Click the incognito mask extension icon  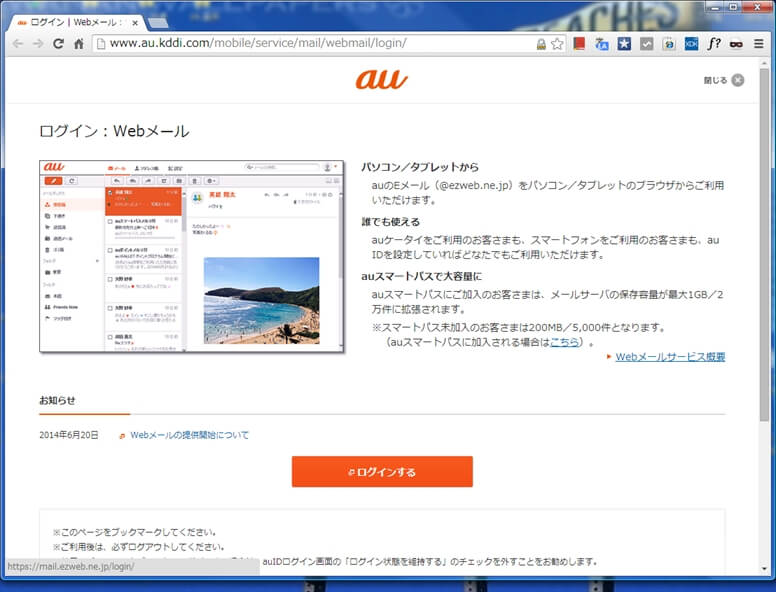pyautogui.click(x=736, y=44)
